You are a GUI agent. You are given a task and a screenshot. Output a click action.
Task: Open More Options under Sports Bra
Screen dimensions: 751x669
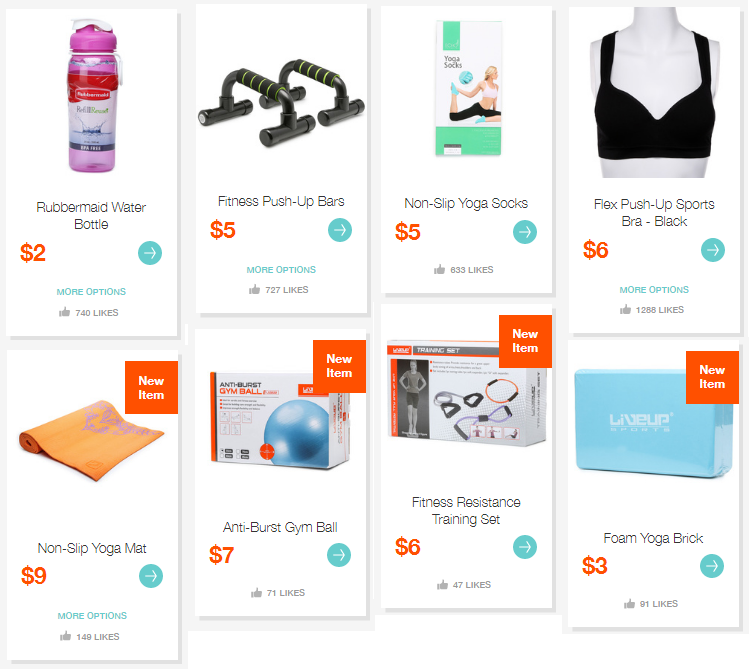(x=654, y=290)
